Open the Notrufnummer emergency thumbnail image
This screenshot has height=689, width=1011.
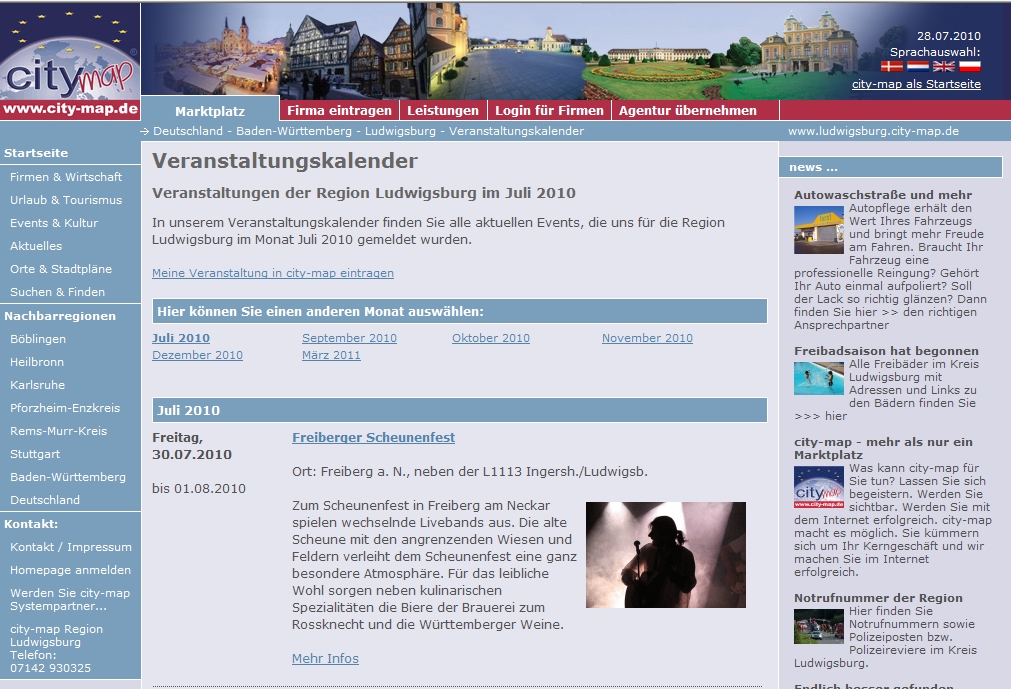[x=819, y=626]
